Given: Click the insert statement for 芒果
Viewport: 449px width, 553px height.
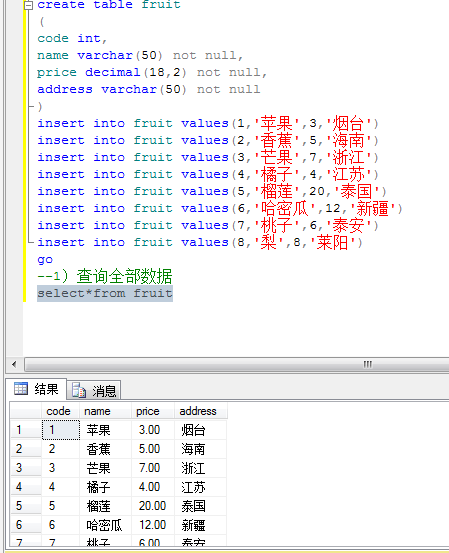Looking at the screenshot, I should coord(208,157).
